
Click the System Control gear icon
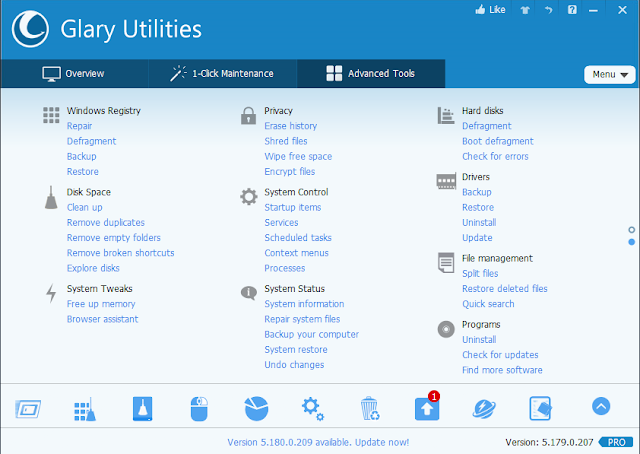pyautogui.click(x=249, y=197)
